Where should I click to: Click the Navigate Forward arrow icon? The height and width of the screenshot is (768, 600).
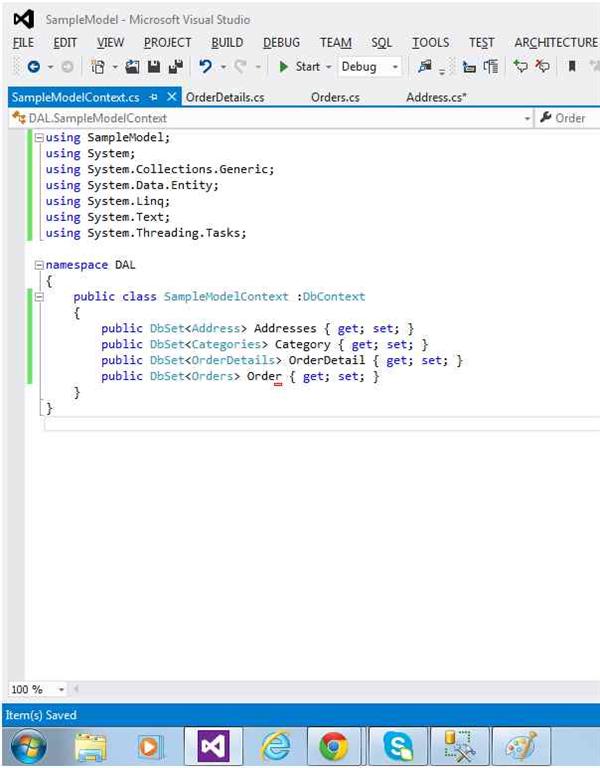68,67
